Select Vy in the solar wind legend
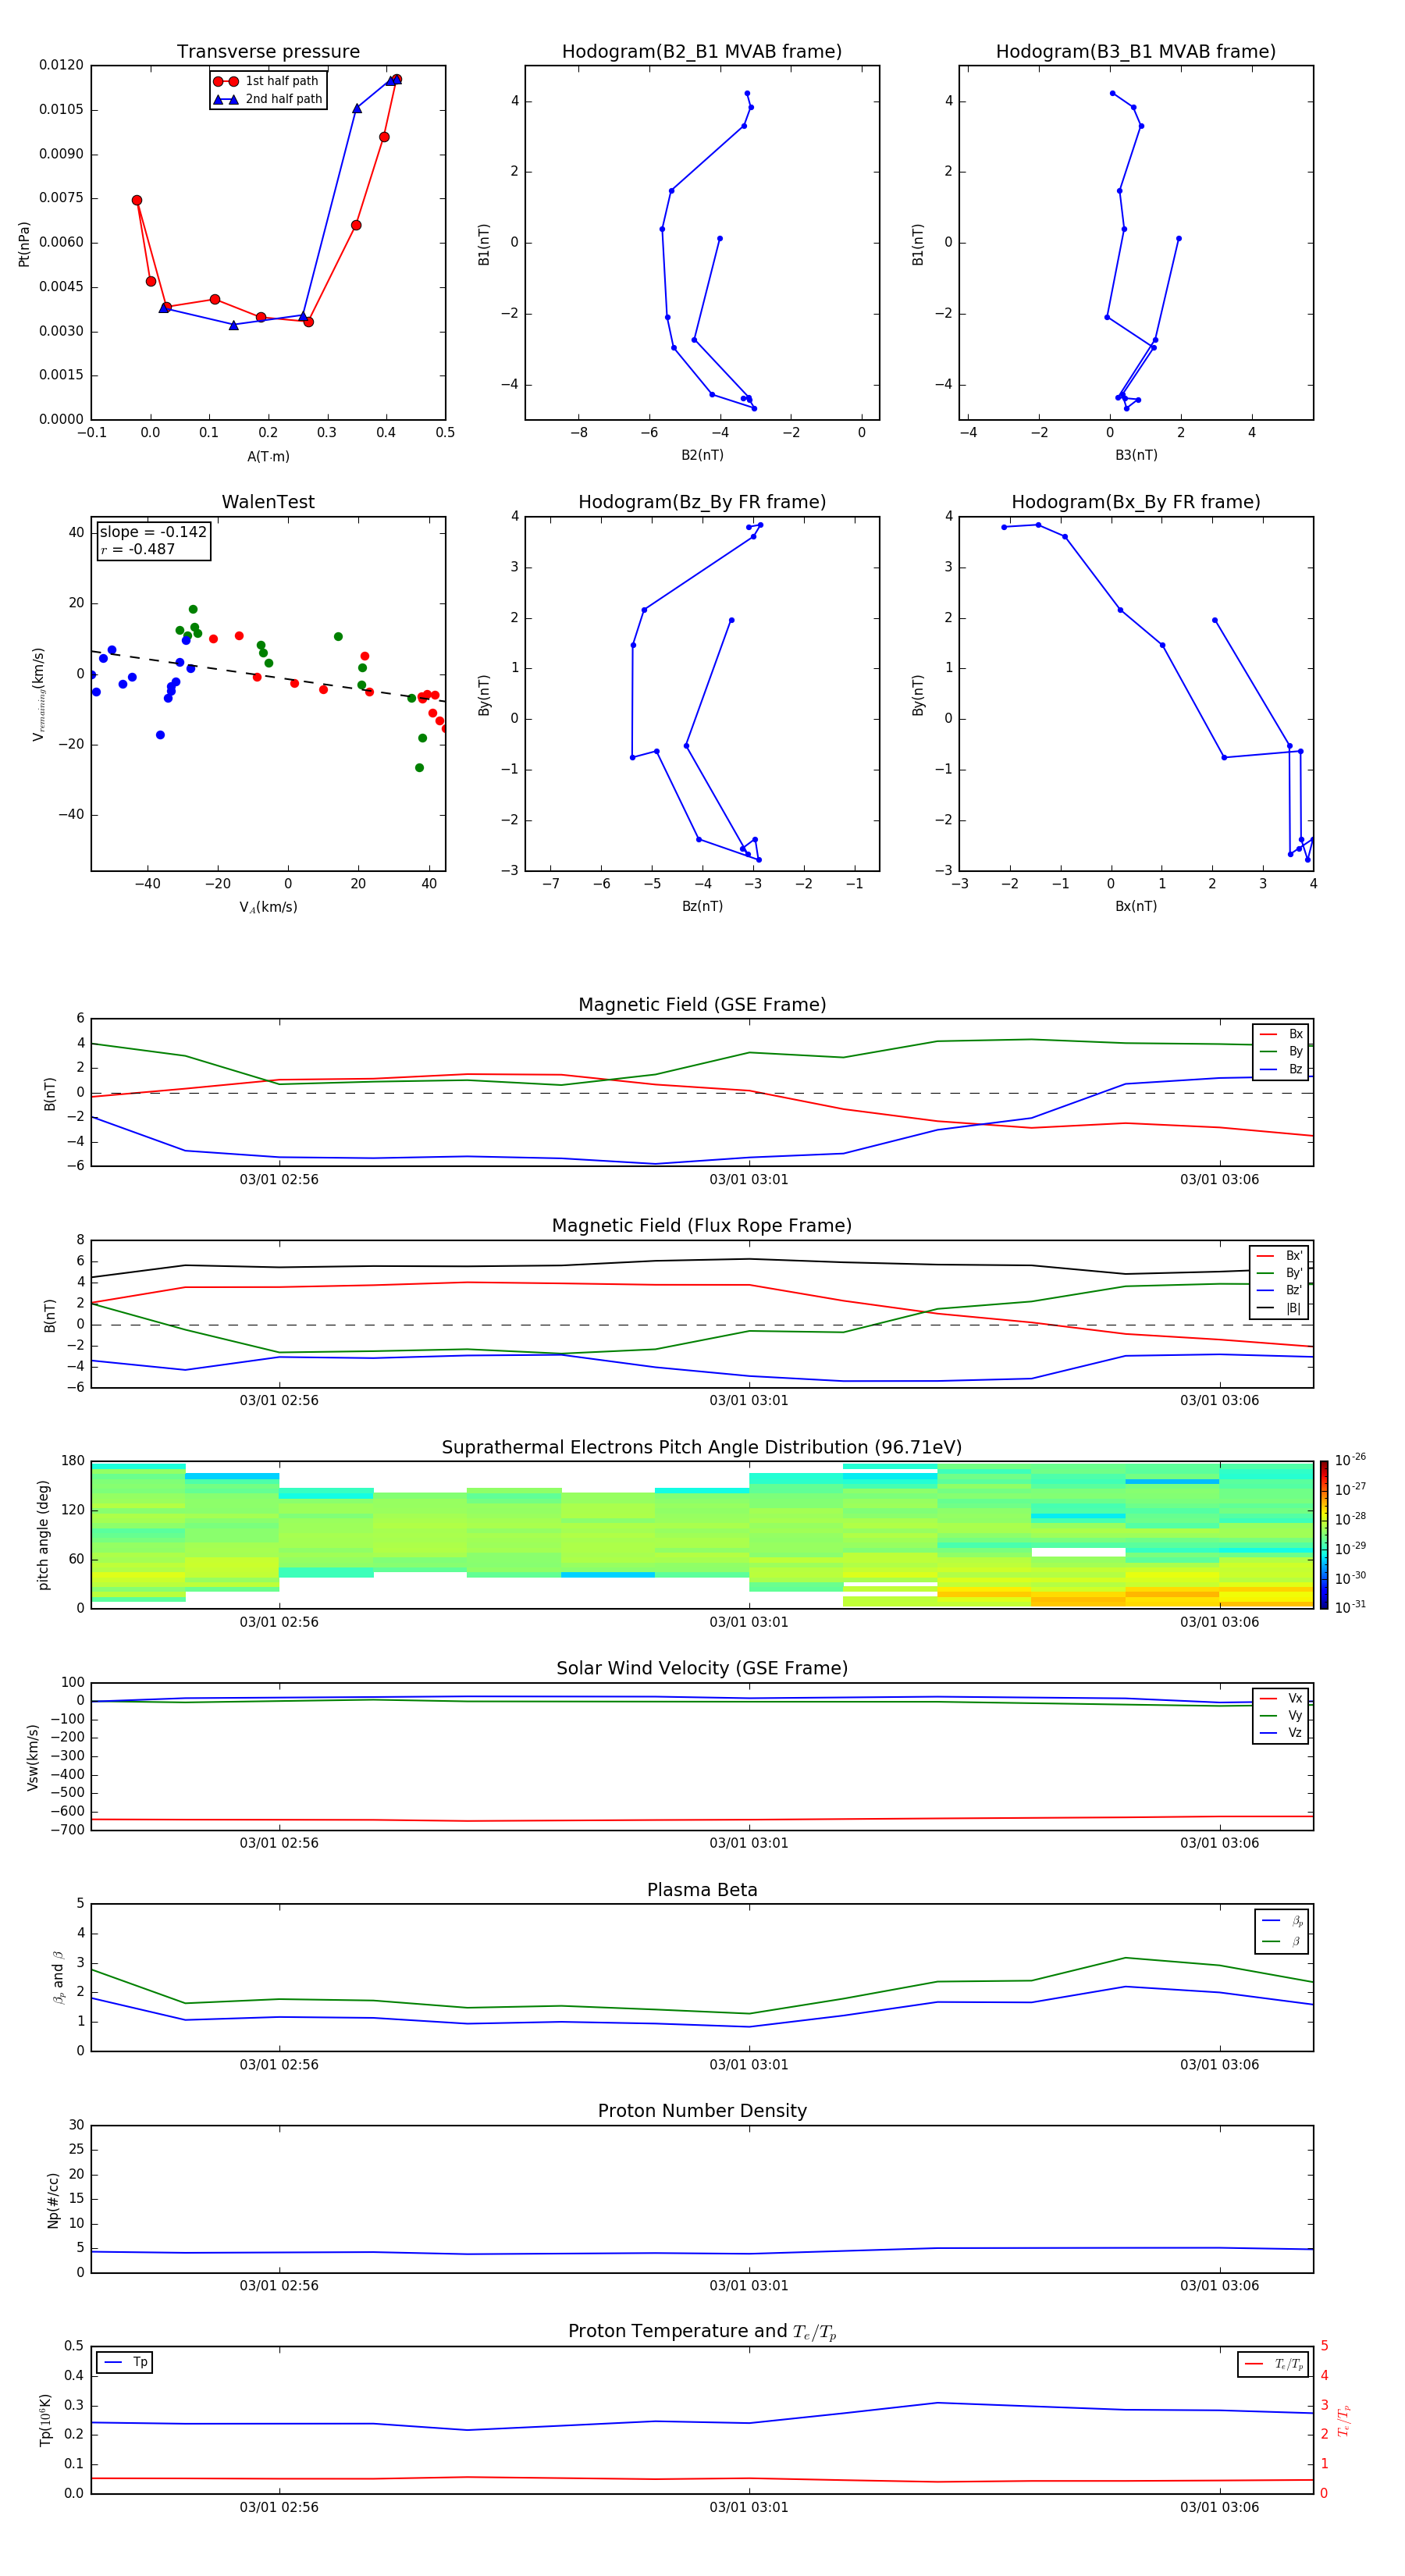Screen dimensions: 1405x2576 (x=1282, y=1716)
